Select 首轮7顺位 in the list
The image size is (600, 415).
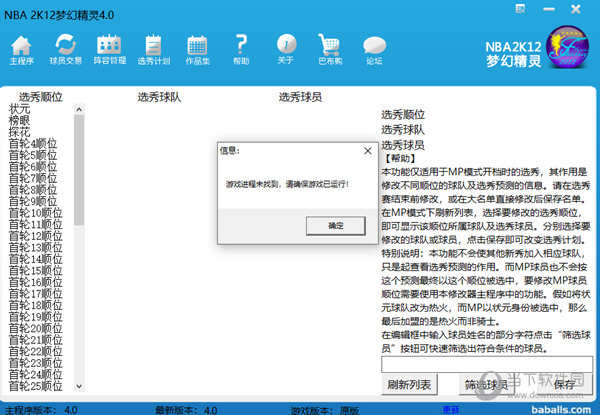tap(33, 178)
